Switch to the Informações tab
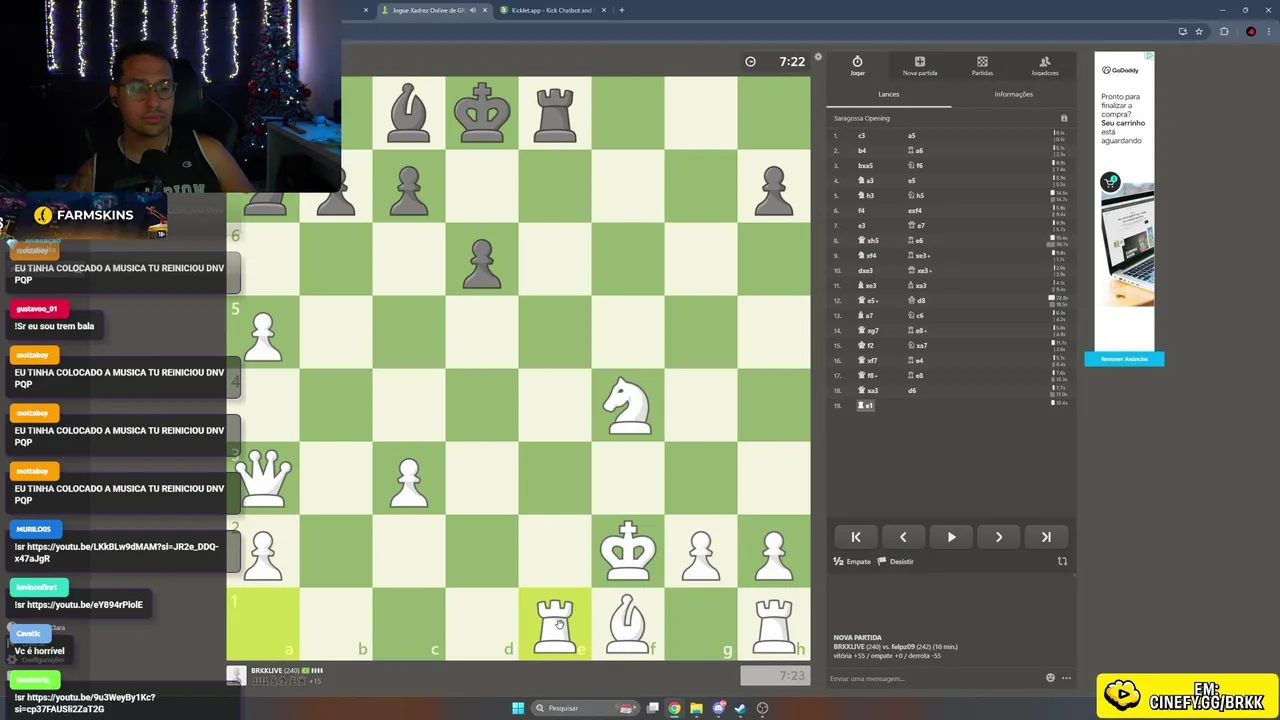 [x=1013, y=94]
